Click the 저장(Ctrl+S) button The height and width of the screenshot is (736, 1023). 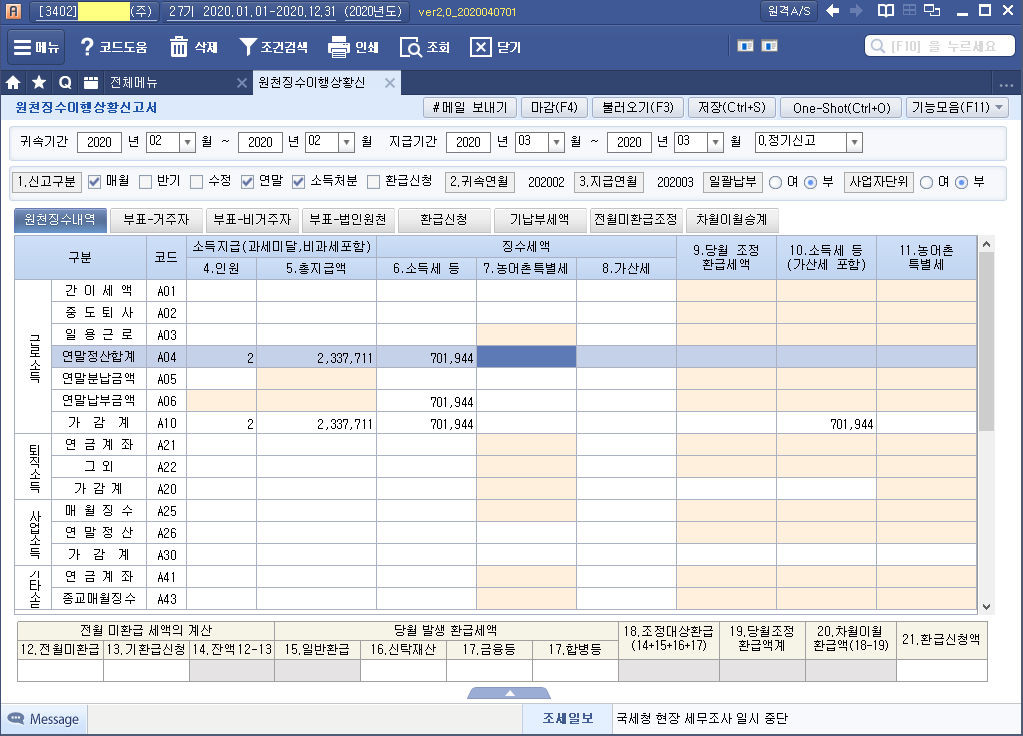(x=731, y=108)
